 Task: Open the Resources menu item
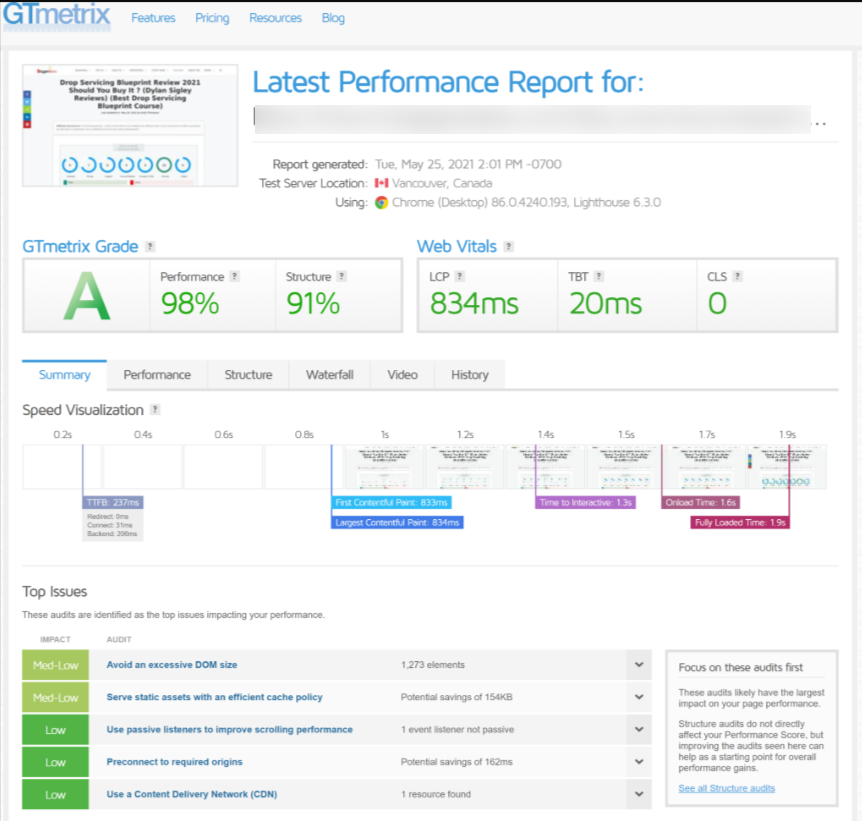[275, 18]
